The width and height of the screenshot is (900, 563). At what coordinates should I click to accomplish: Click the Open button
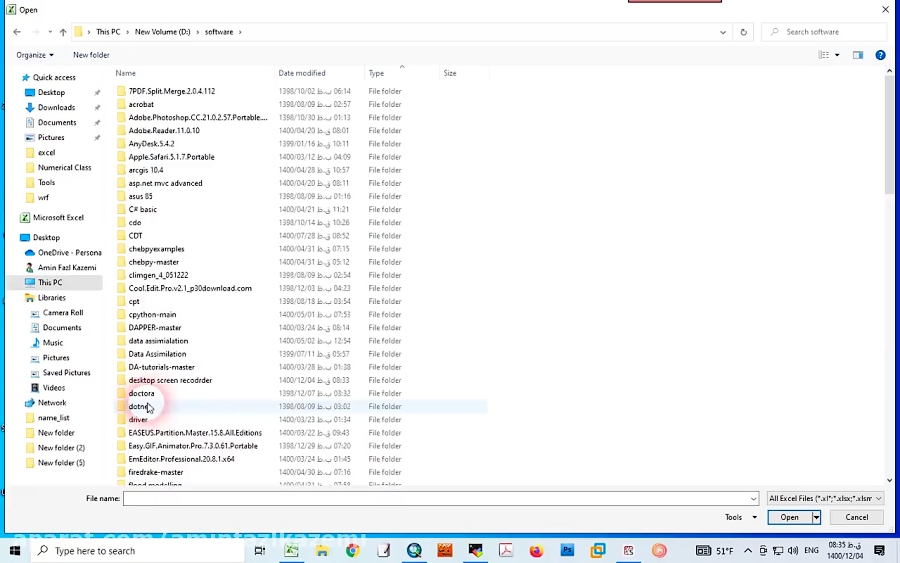tap(789, 517)
